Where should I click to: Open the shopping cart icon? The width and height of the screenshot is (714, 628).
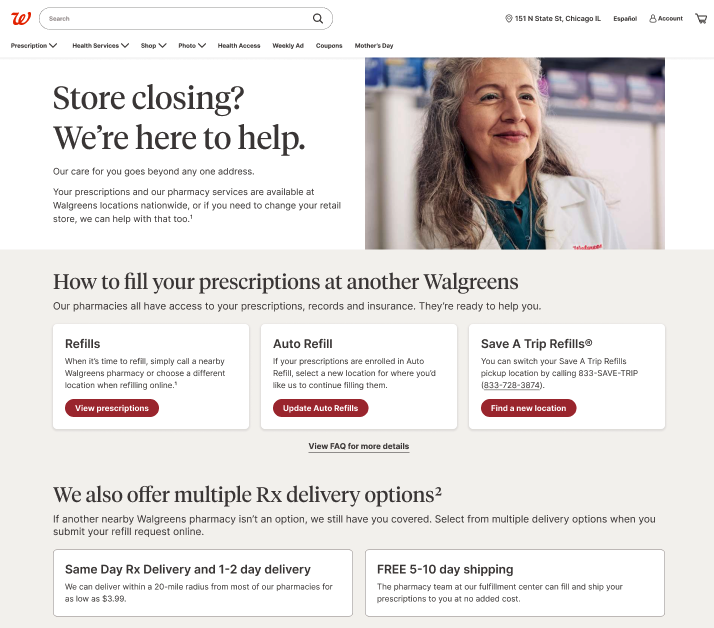point(701,19)
